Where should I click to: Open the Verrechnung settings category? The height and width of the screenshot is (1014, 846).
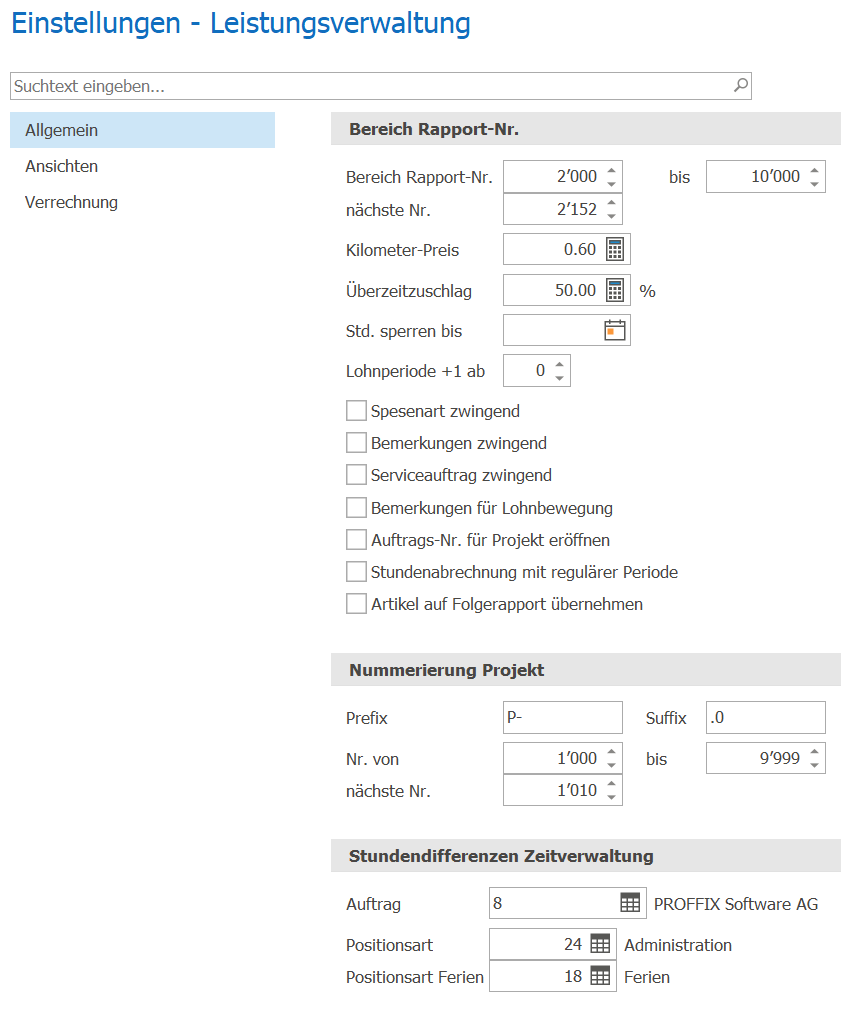142,202
